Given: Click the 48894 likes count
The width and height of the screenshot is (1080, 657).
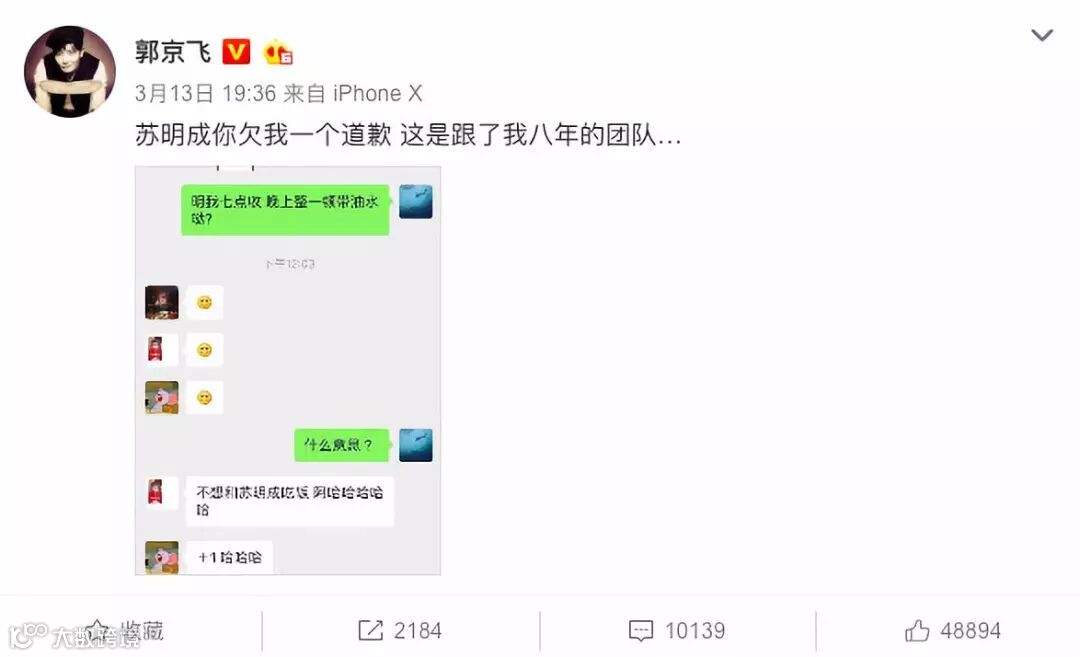Looking at the screenshot, I should pos(970,631).
